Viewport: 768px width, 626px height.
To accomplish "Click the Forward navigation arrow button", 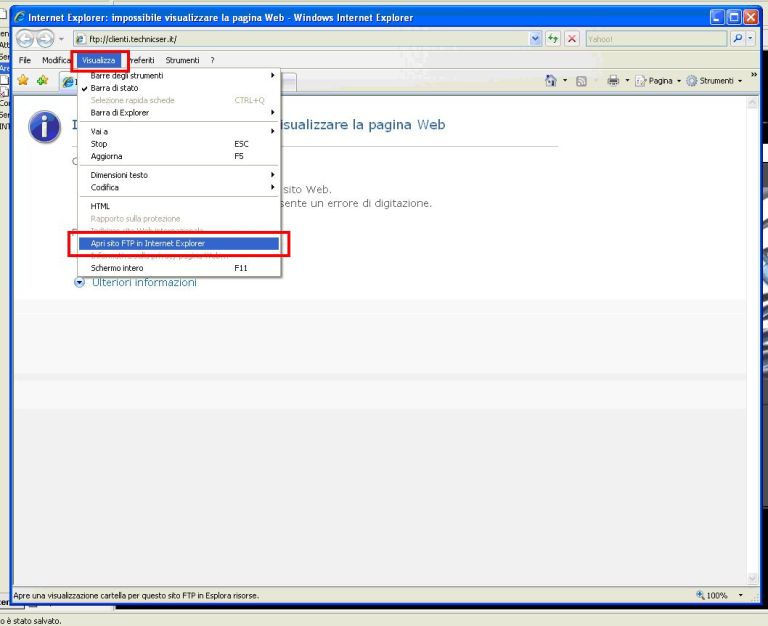I will (45, 38).
